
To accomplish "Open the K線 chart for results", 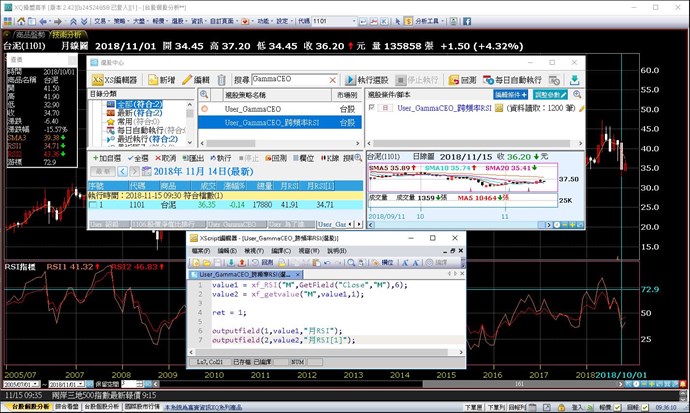I will coord(330,158).
